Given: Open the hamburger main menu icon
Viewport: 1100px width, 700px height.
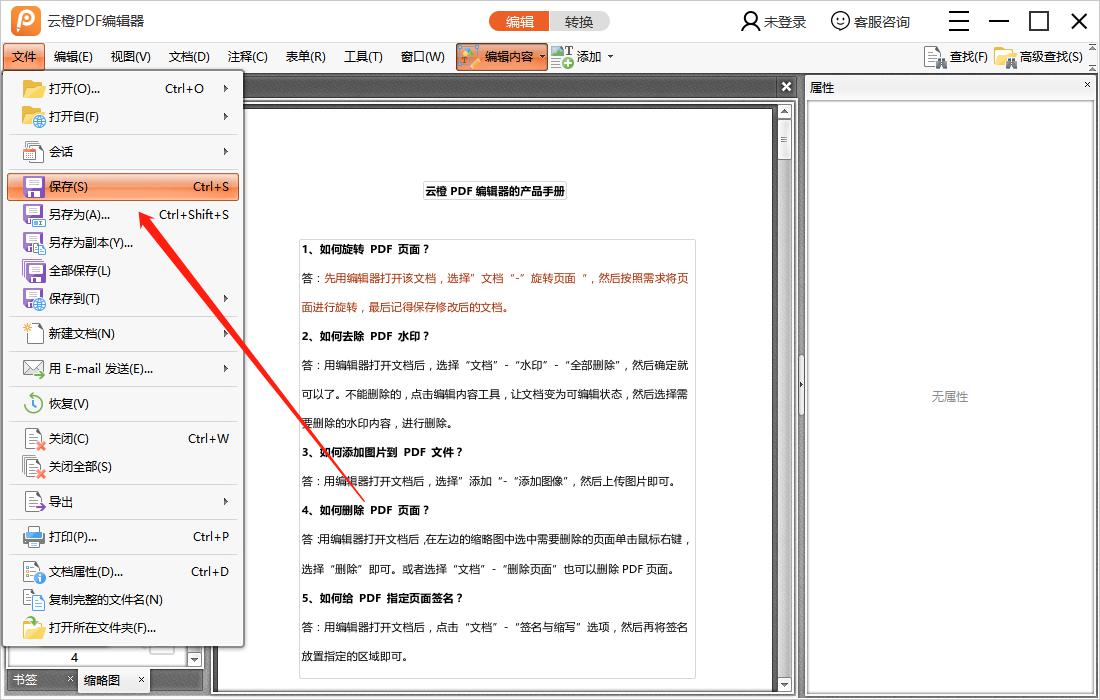Looking at the screenshot, I should [x=959, y=21].
